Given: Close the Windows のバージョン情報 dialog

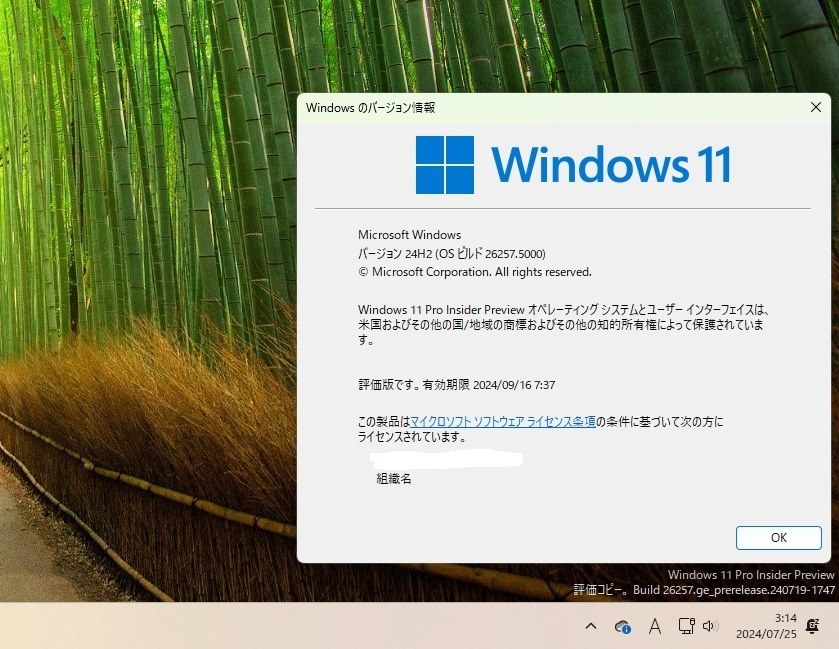Looking at the screenshot, I should [815, 108].
